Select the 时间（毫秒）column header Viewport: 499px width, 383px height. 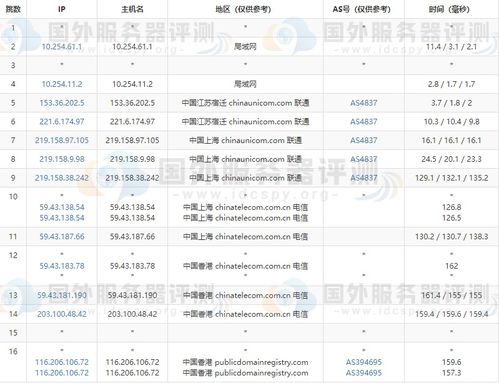click(x=449, y=9)
